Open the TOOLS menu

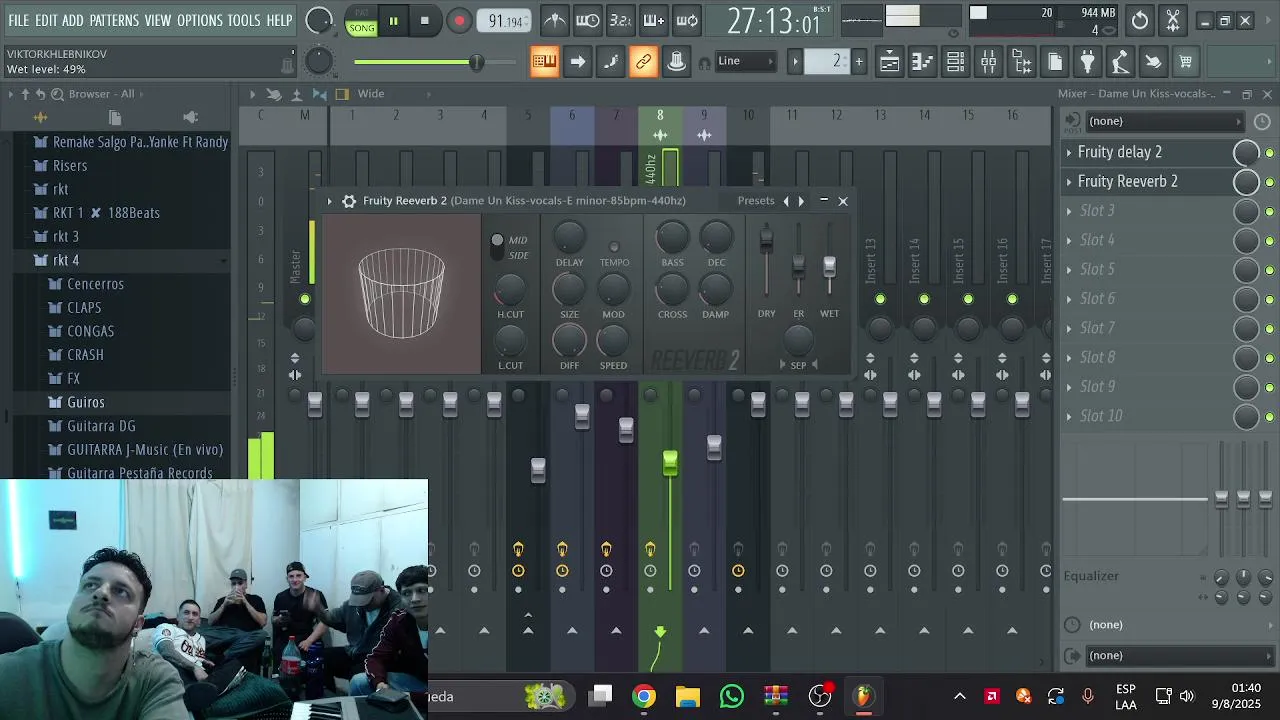pos(244,20)
